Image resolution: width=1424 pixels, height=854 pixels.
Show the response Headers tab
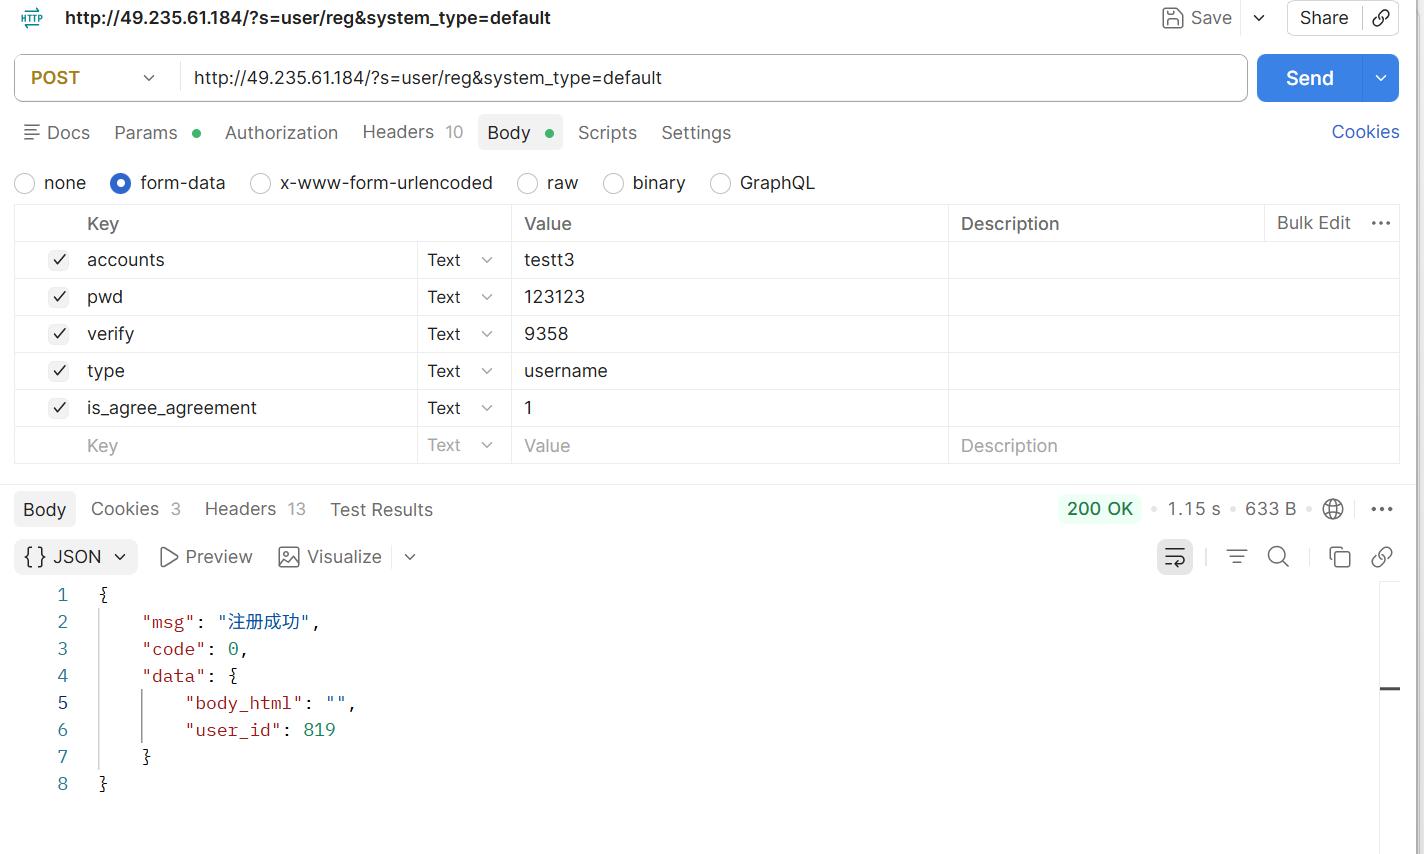255,509
